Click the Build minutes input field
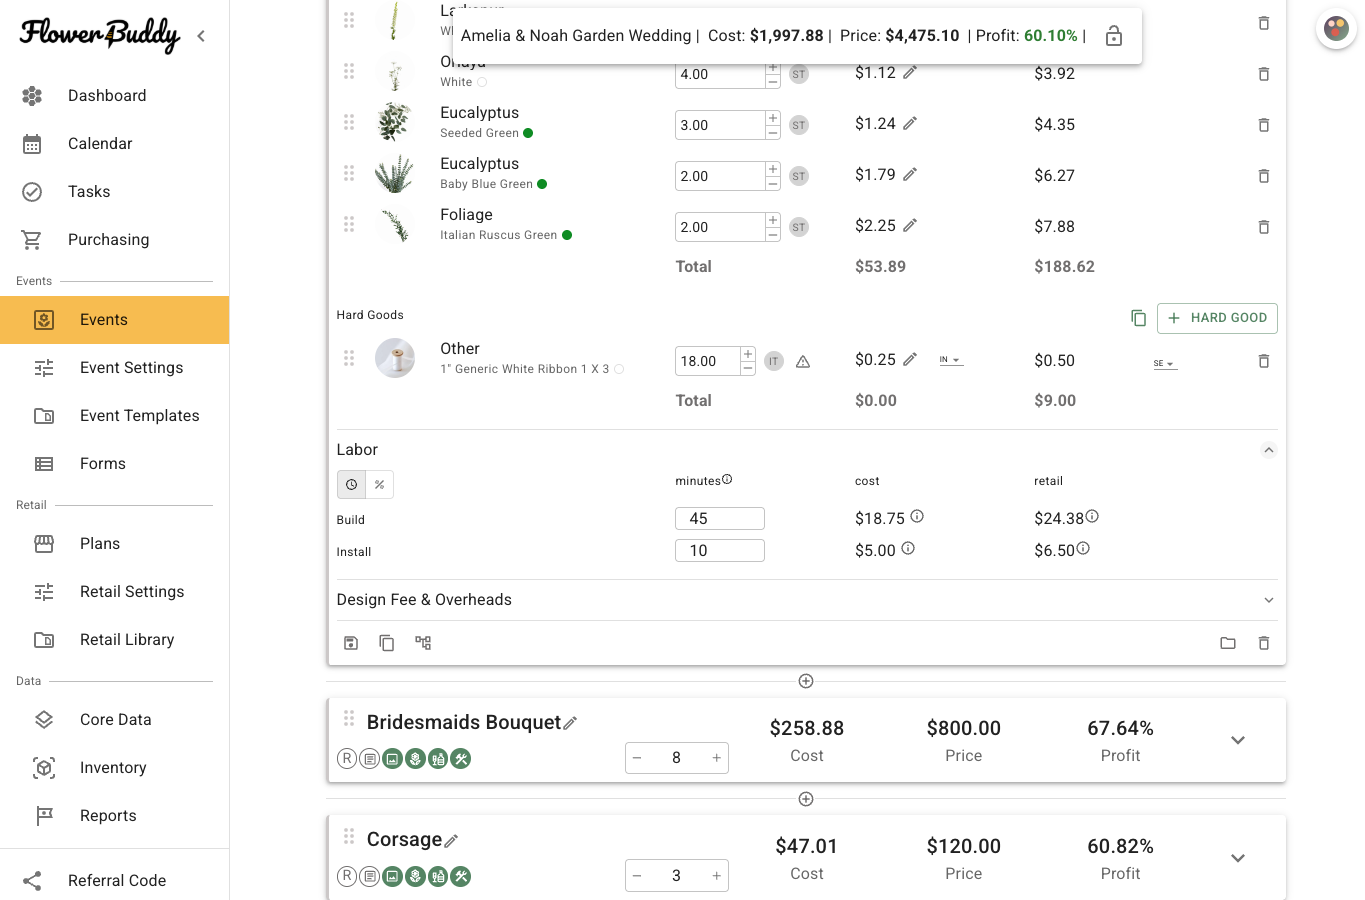This screenshot has height=900, width=1365. (x=720, y=518)
